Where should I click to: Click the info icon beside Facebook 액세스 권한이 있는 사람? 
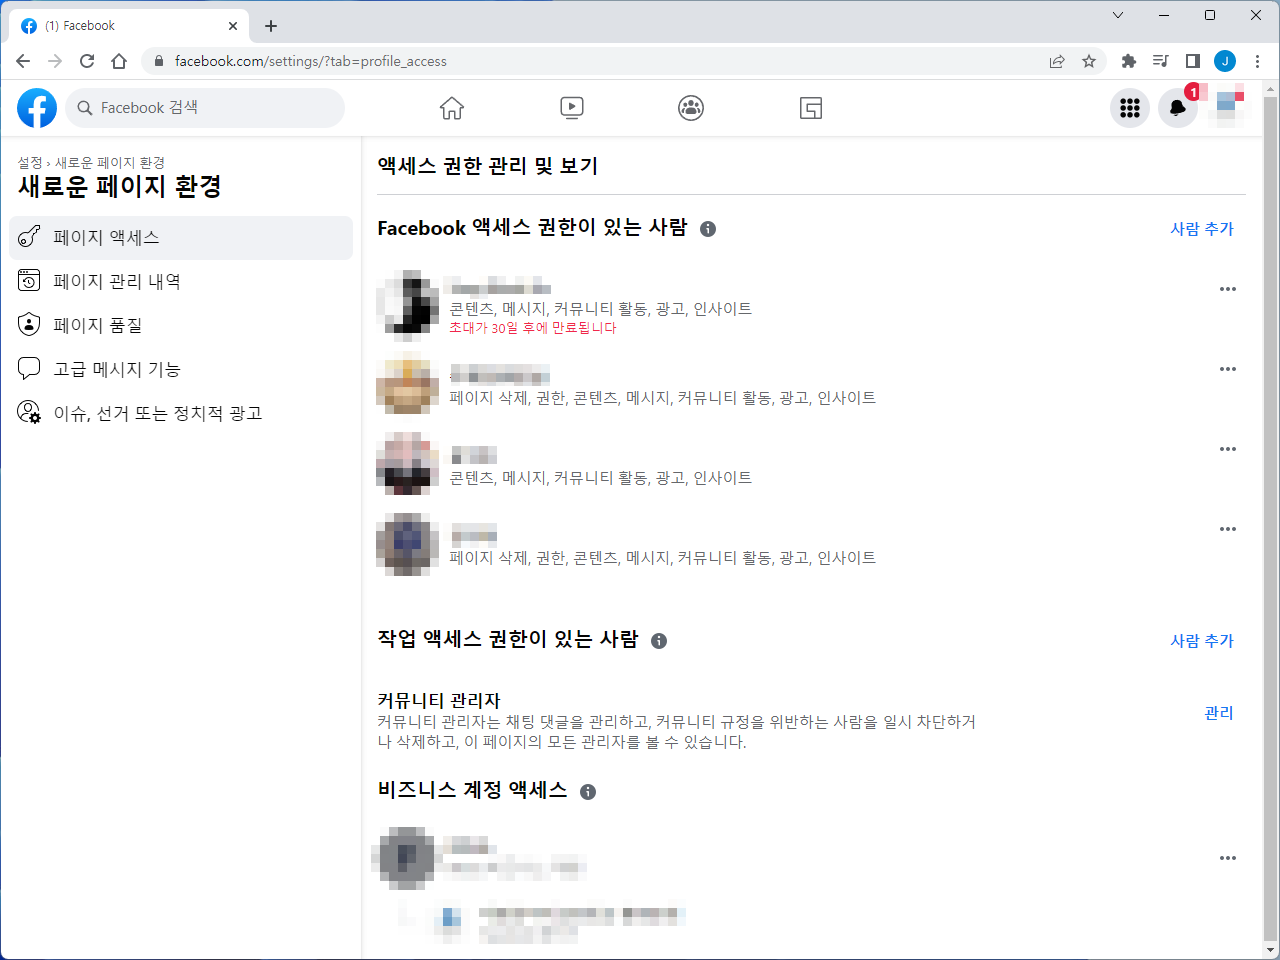coord(708,229)
